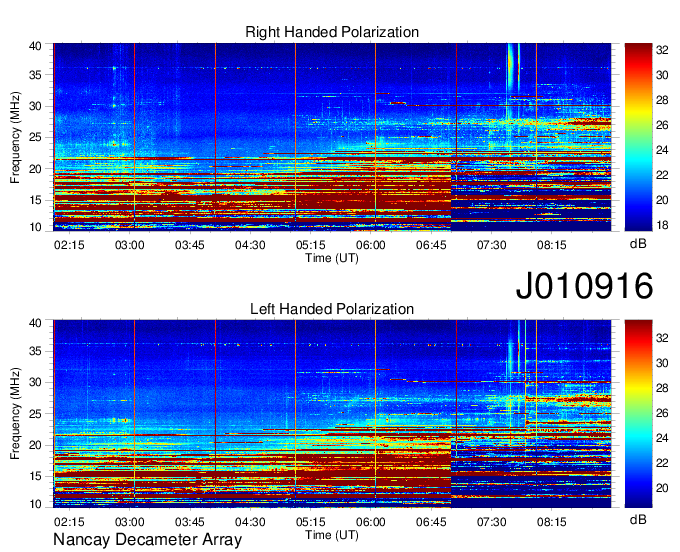The image size is (680, 552).
Task: Click the 'Left Handed Polarization' title
Action: 332,309
